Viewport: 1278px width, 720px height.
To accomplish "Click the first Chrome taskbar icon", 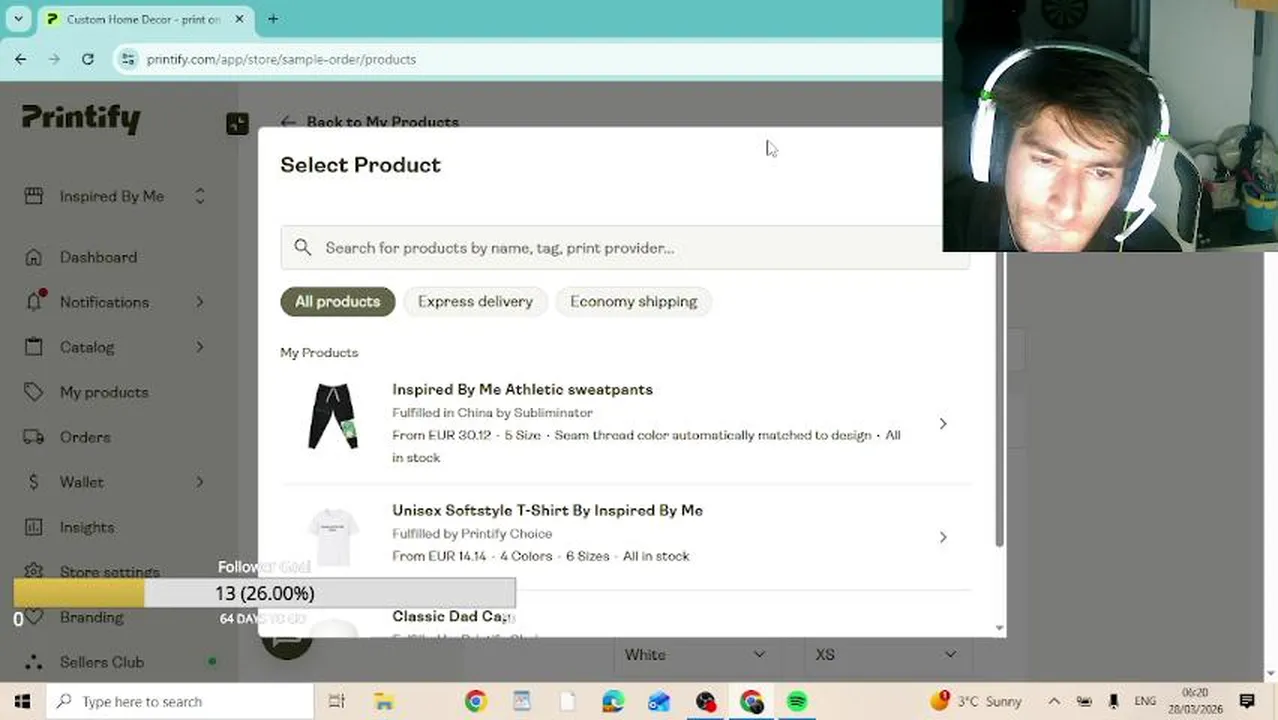I will 475,701.
